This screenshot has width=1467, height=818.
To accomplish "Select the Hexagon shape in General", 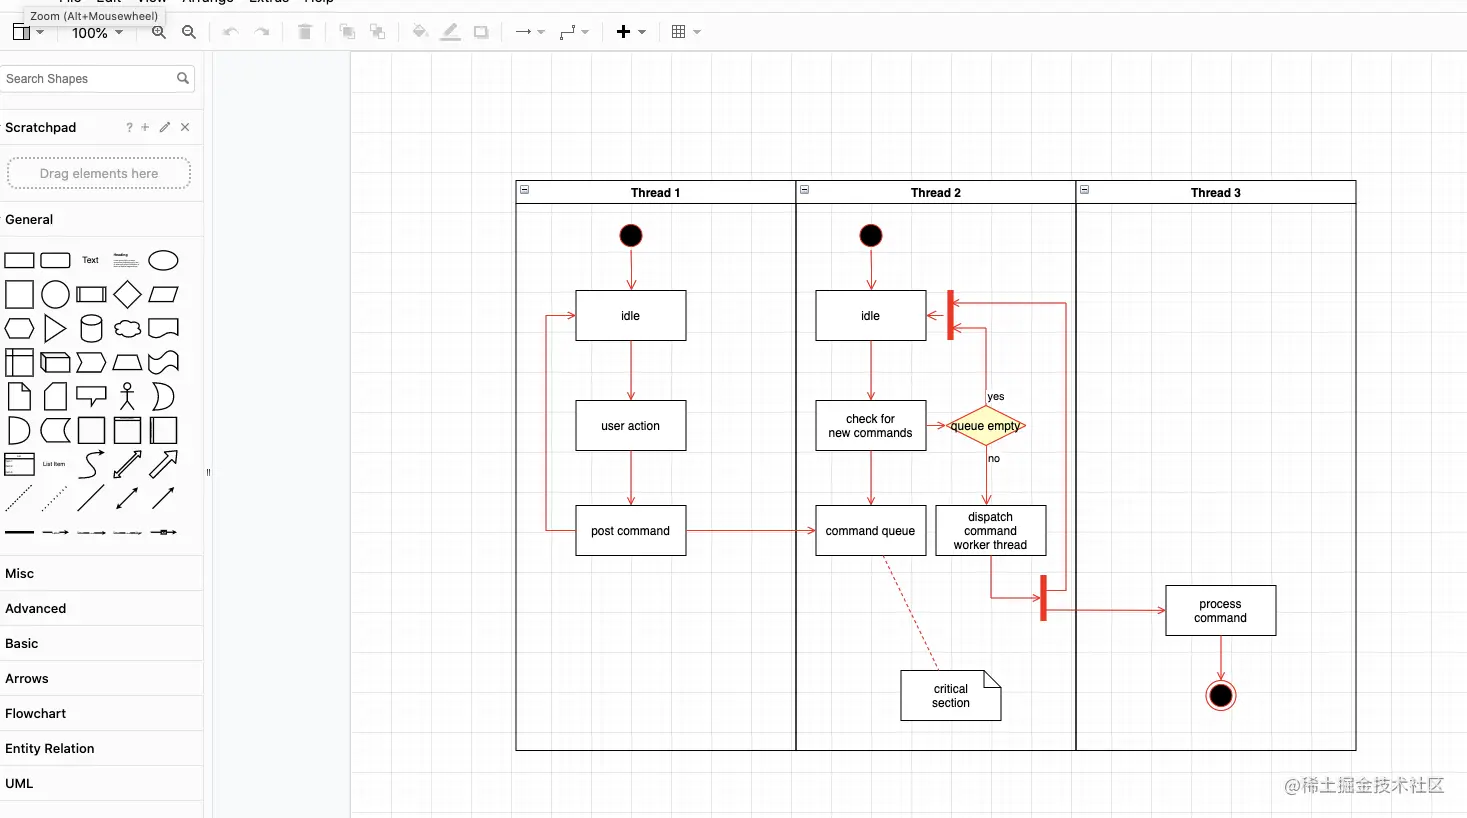I will 19,328.
